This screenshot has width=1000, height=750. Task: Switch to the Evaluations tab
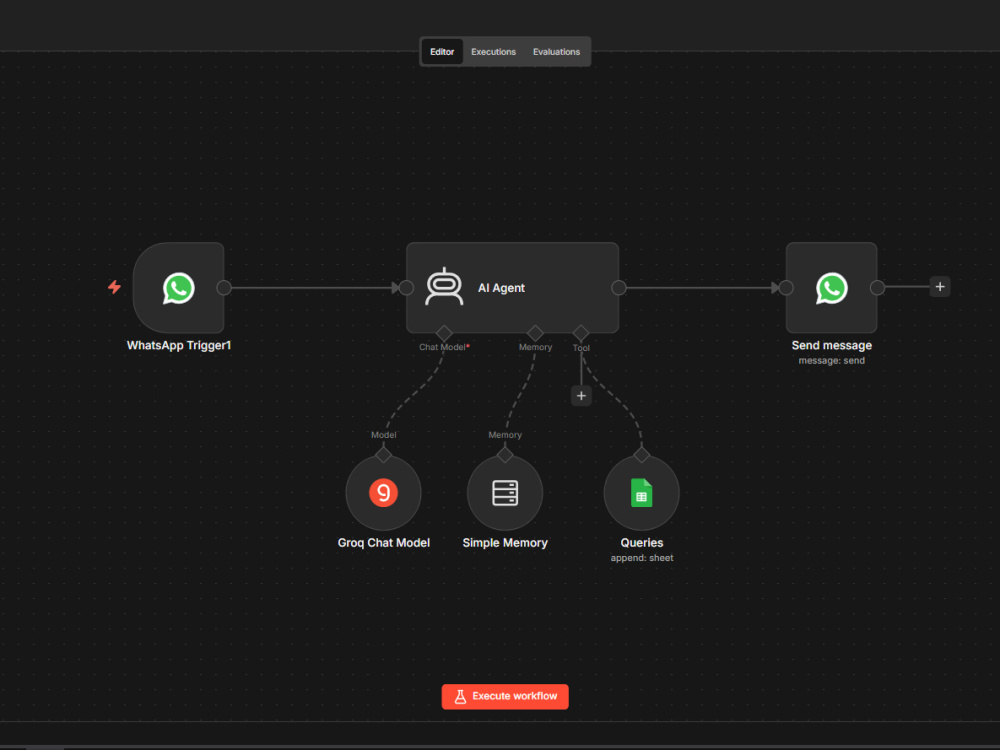coord(556,52)
